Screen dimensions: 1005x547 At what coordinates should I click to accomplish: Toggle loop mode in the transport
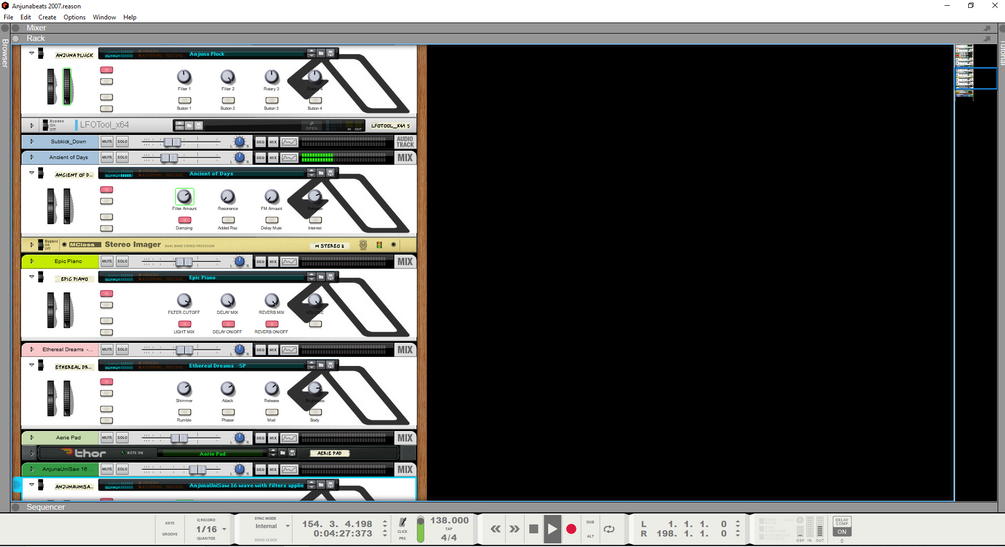point(609,529)
